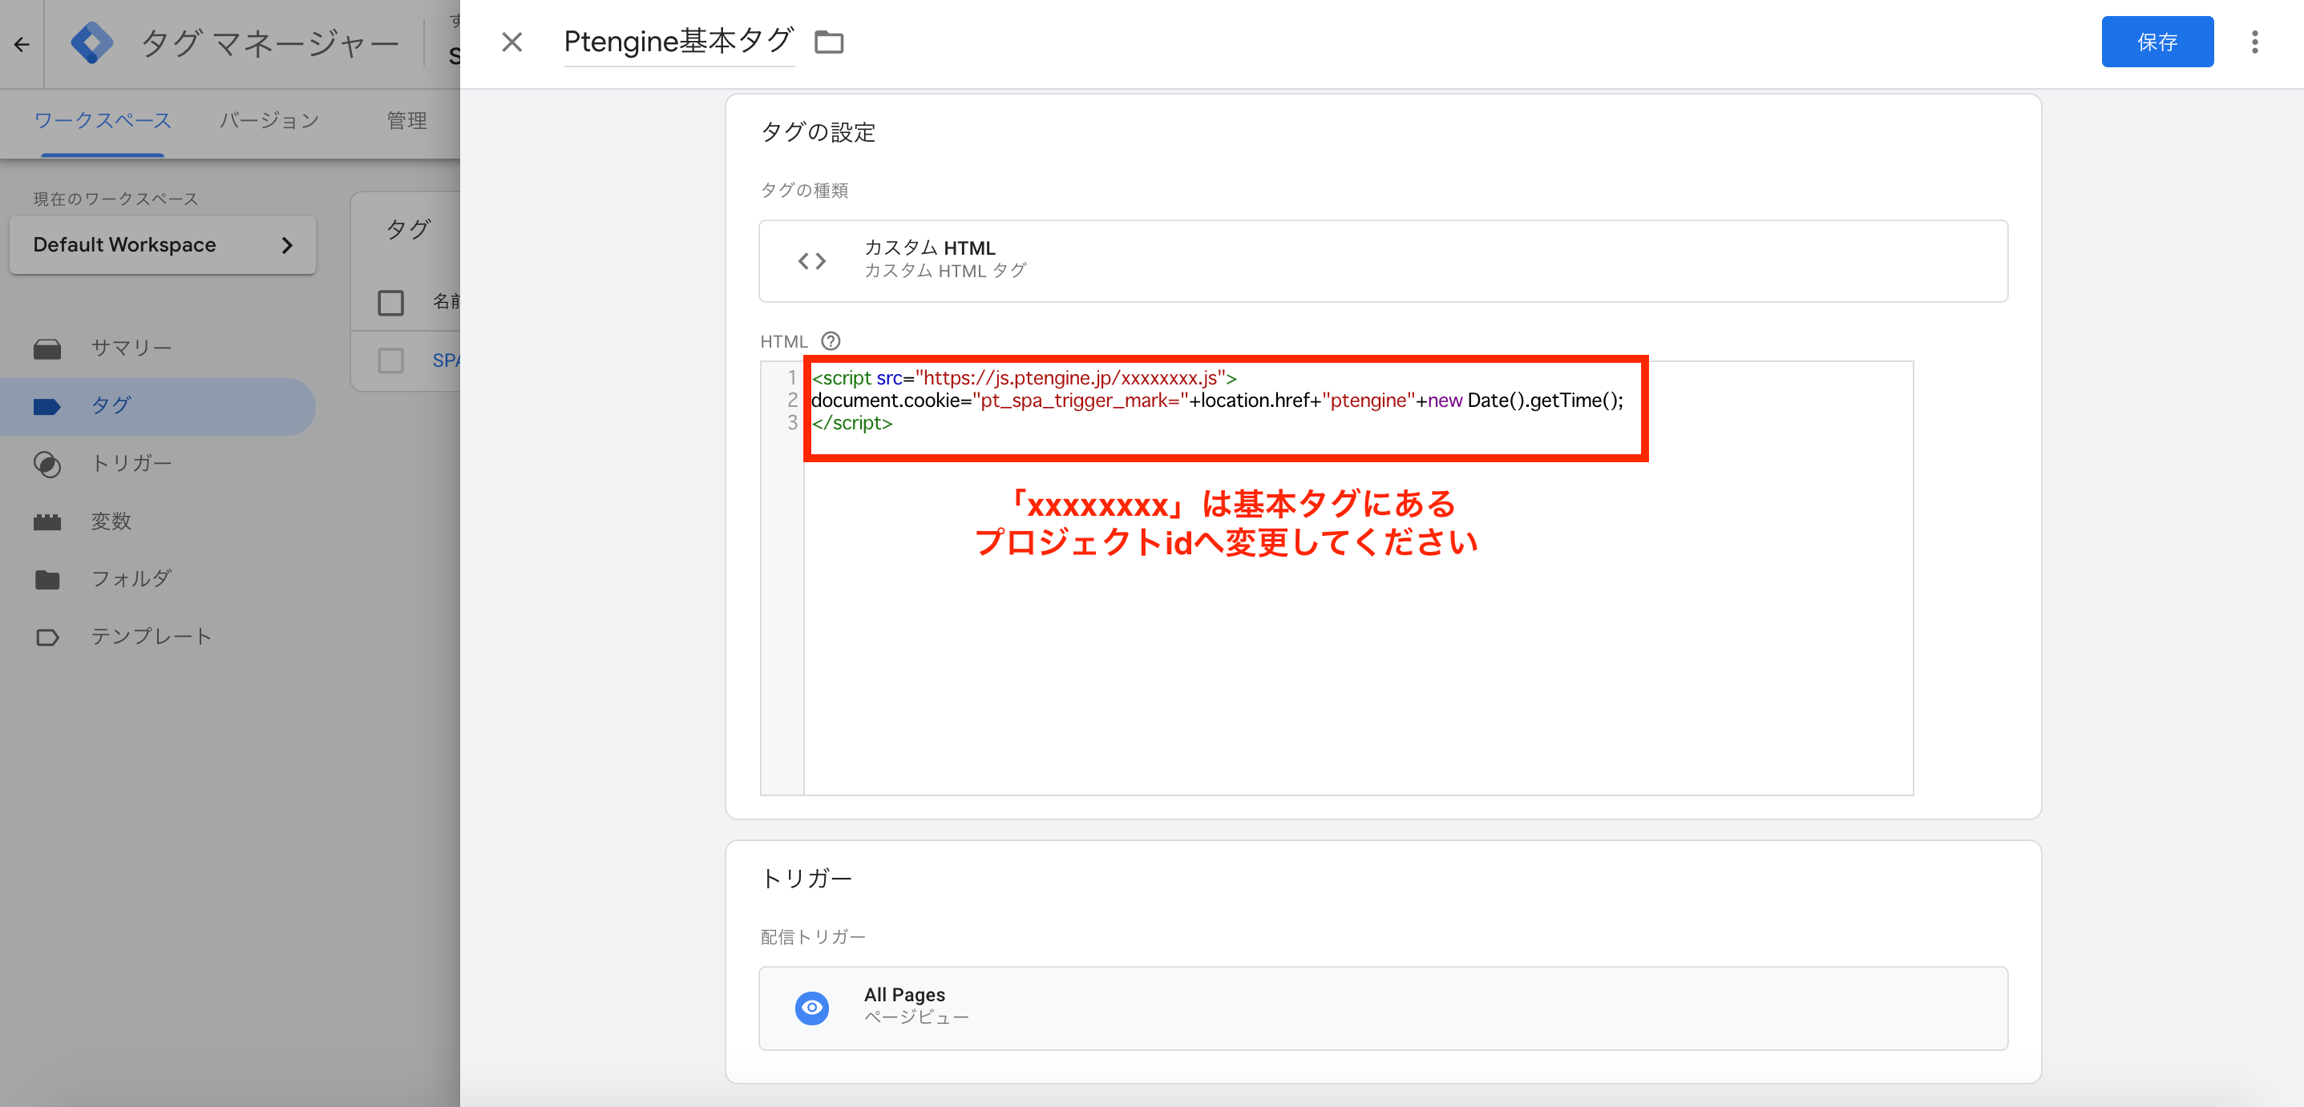Open テンプレート in the sidebar

(x=151, y=636)
